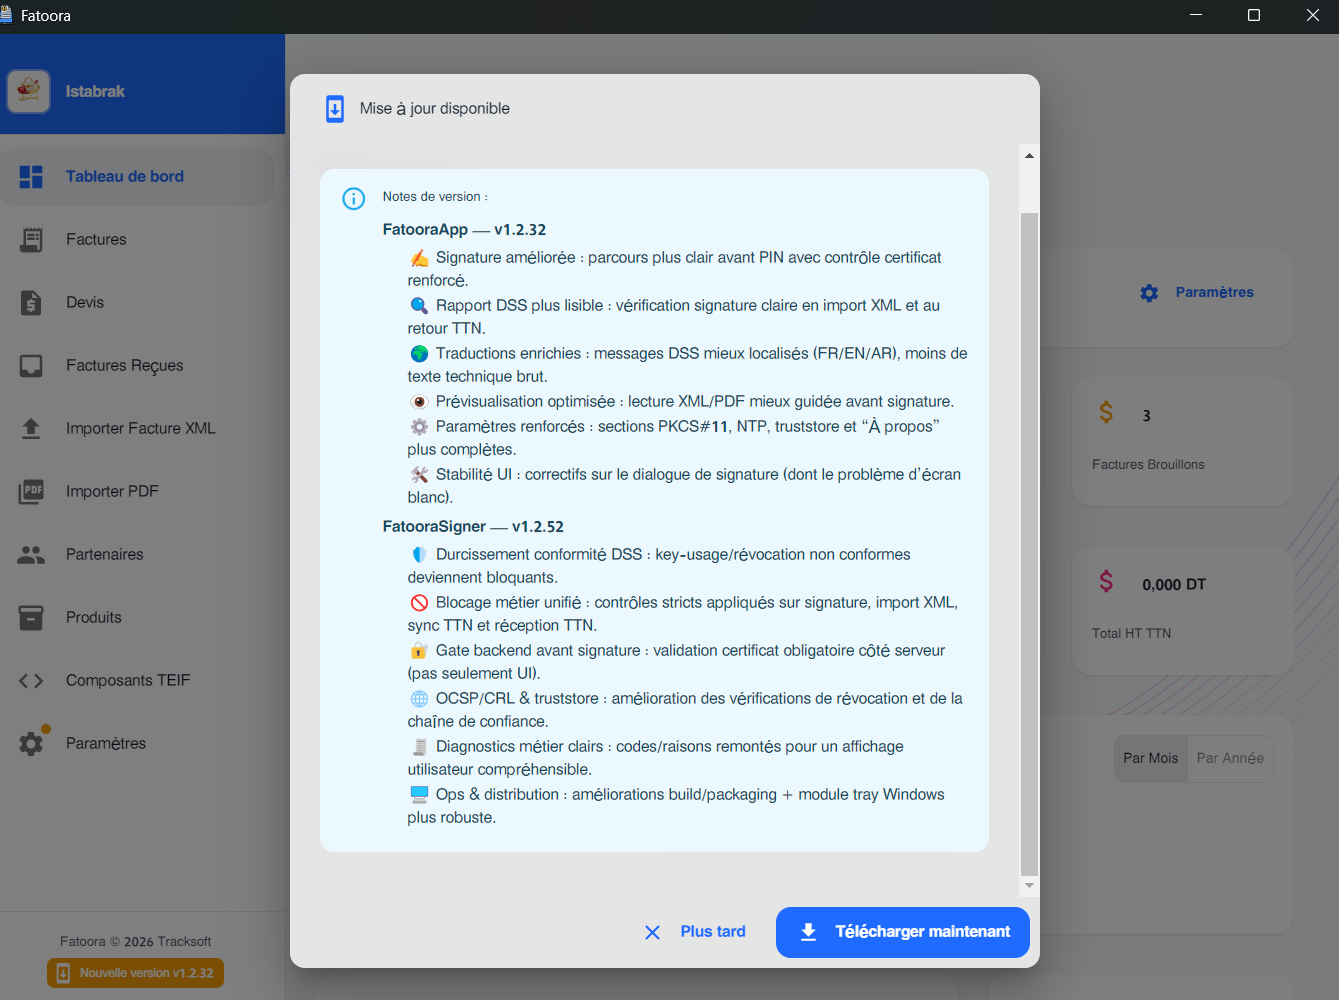This screenshot has height=1000, width=1339.
Task: Click the download arrow icon in Télécharger button
Action: click(x=809, y=932)
